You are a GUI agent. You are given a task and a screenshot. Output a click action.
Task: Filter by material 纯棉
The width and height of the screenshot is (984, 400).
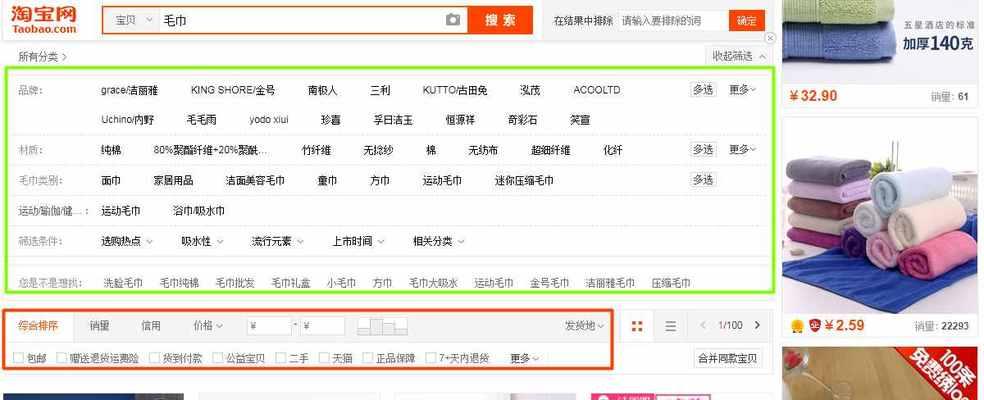tap(111, 150)
